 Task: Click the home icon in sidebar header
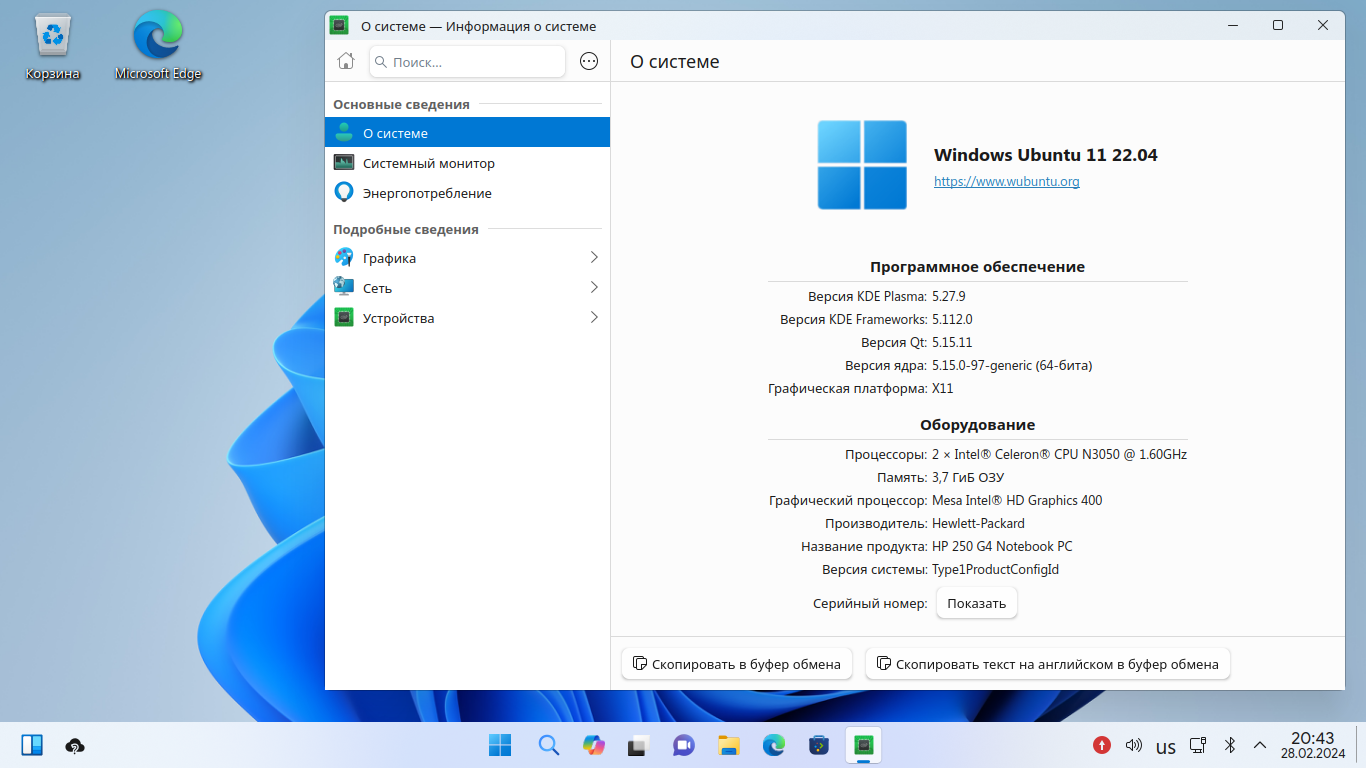[x=346, y=61]
